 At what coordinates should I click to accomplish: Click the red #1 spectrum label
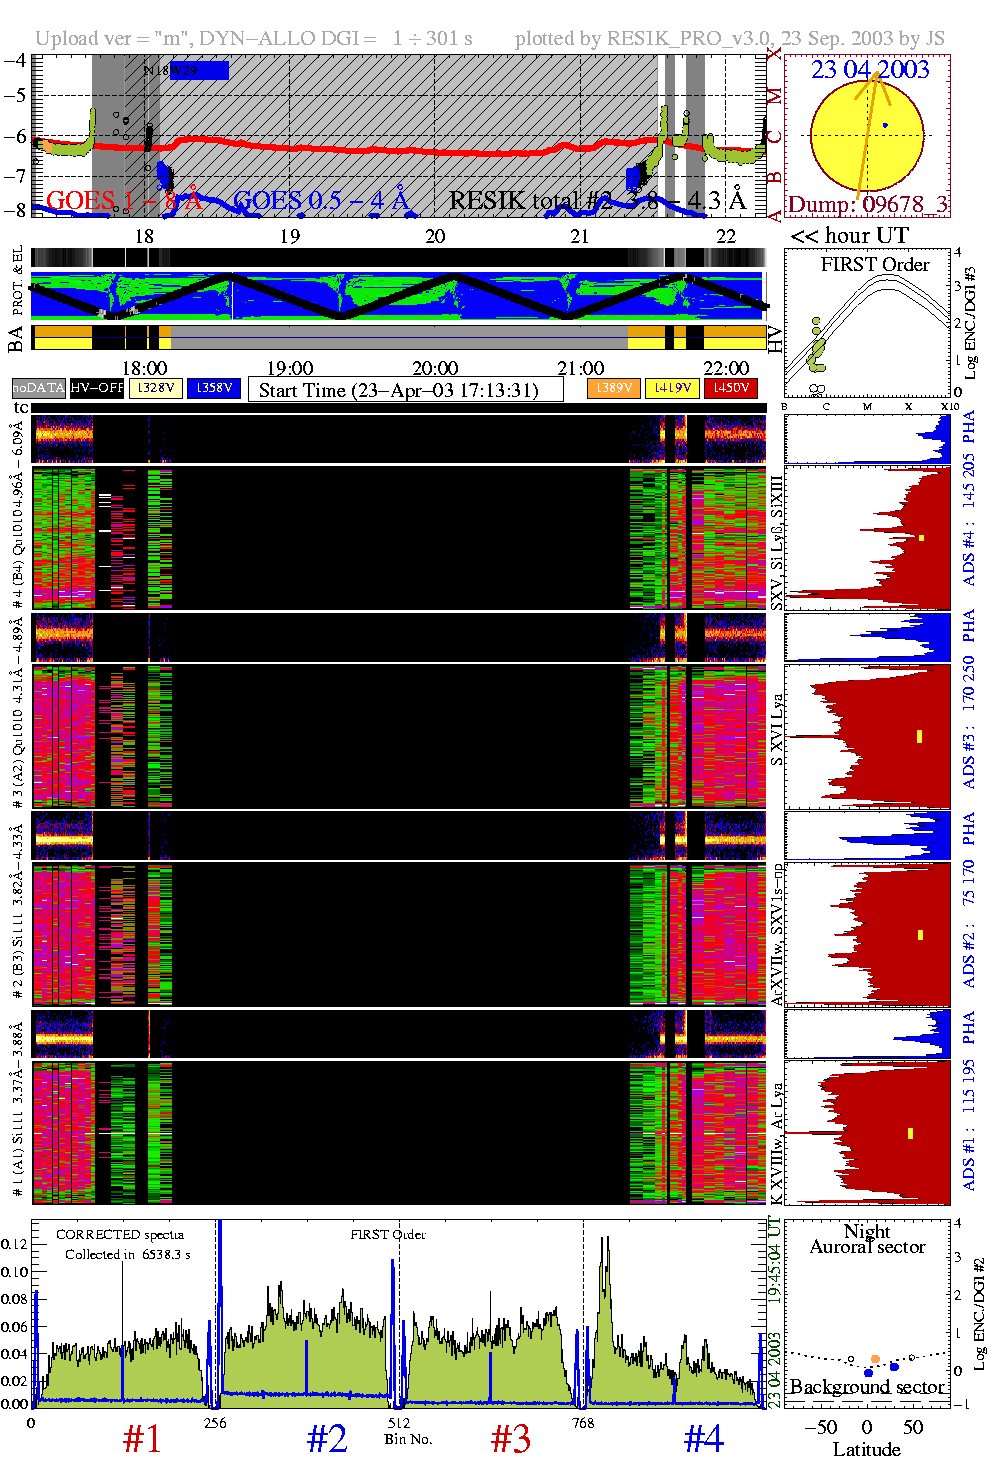(x=142, y=1439)
